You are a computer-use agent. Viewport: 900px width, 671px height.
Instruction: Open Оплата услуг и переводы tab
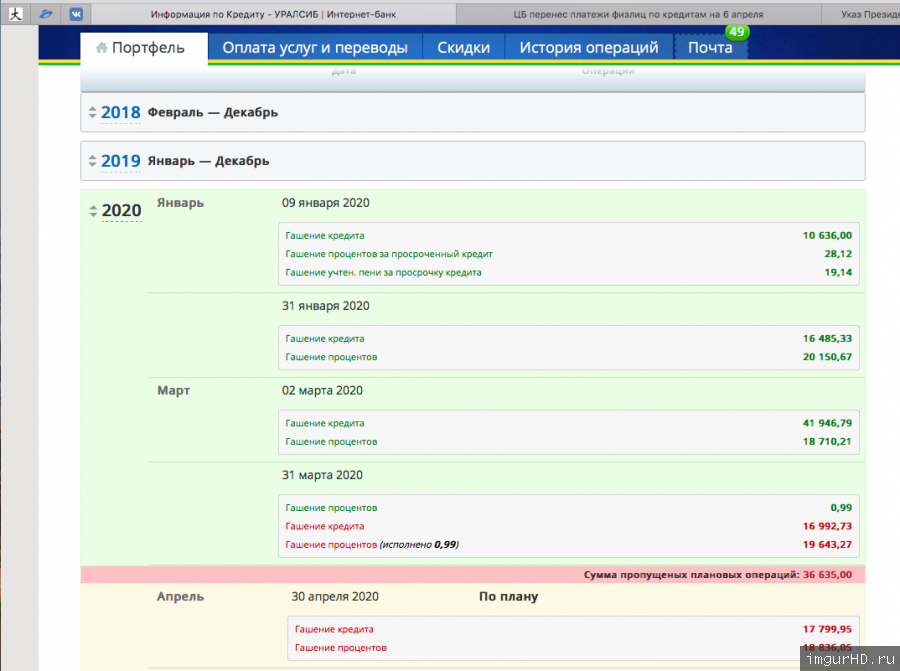tap(315, 48)
